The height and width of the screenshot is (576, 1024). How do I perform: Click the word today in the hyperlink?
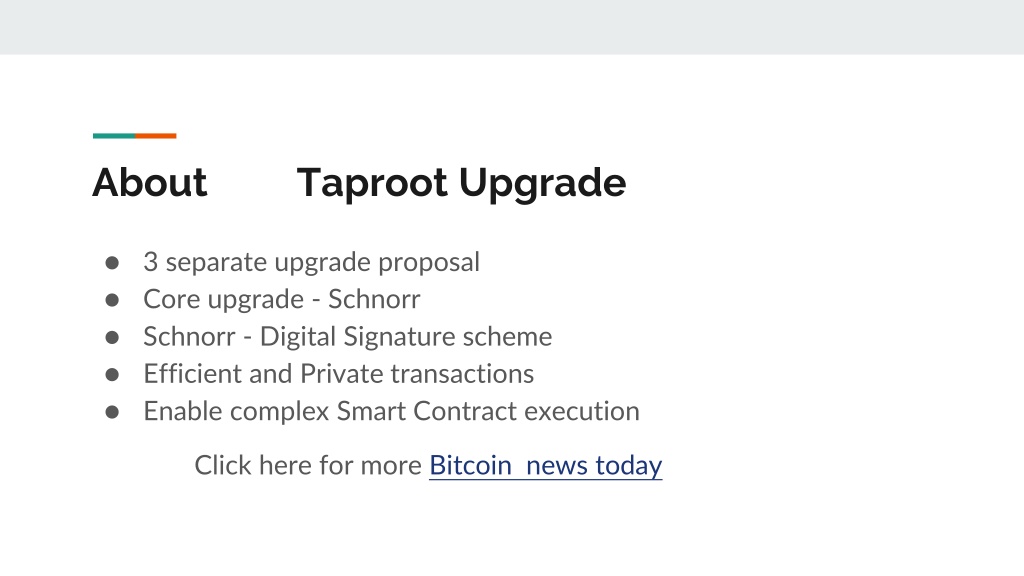(x=628, y=466)
